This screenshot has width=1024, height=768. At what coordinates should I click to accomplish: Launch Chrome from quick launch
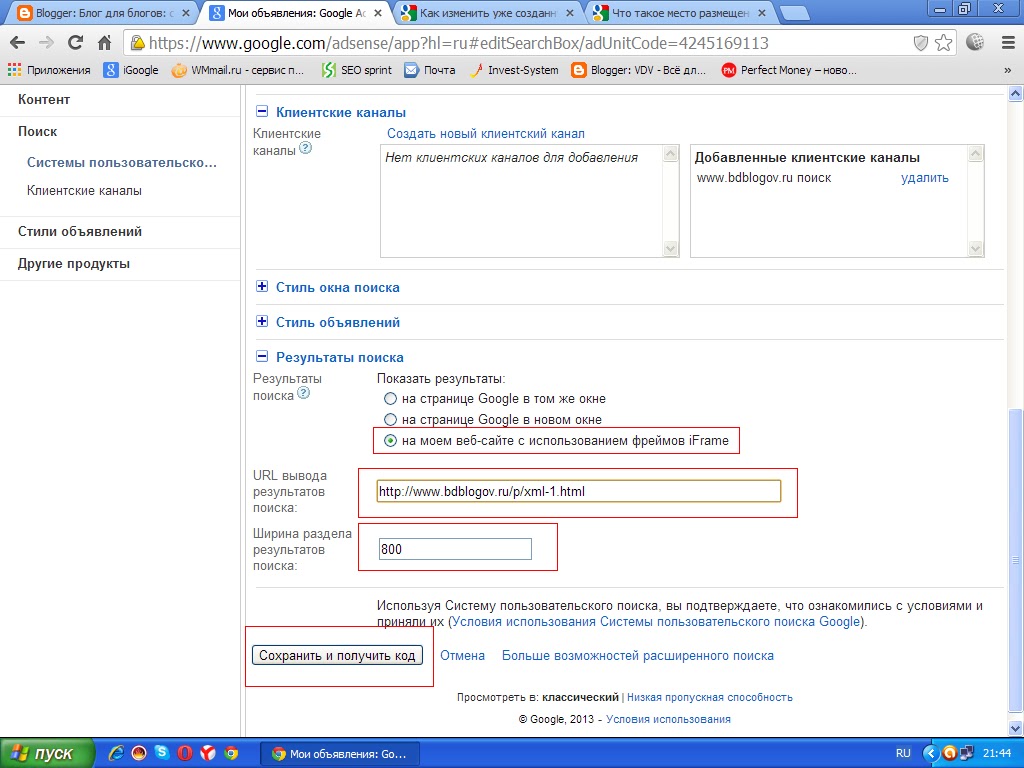click(x=231, y=753)
